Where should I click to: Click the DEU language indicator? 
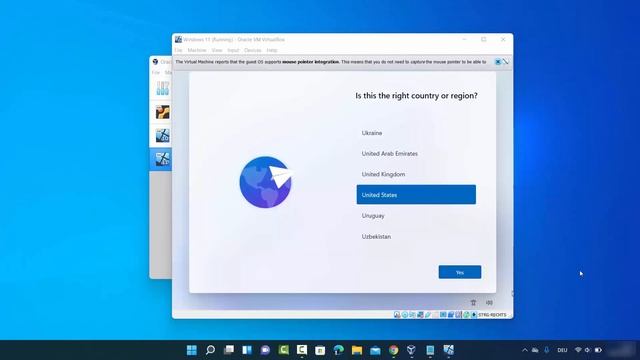pyautogui.click(x=562, y=350)
